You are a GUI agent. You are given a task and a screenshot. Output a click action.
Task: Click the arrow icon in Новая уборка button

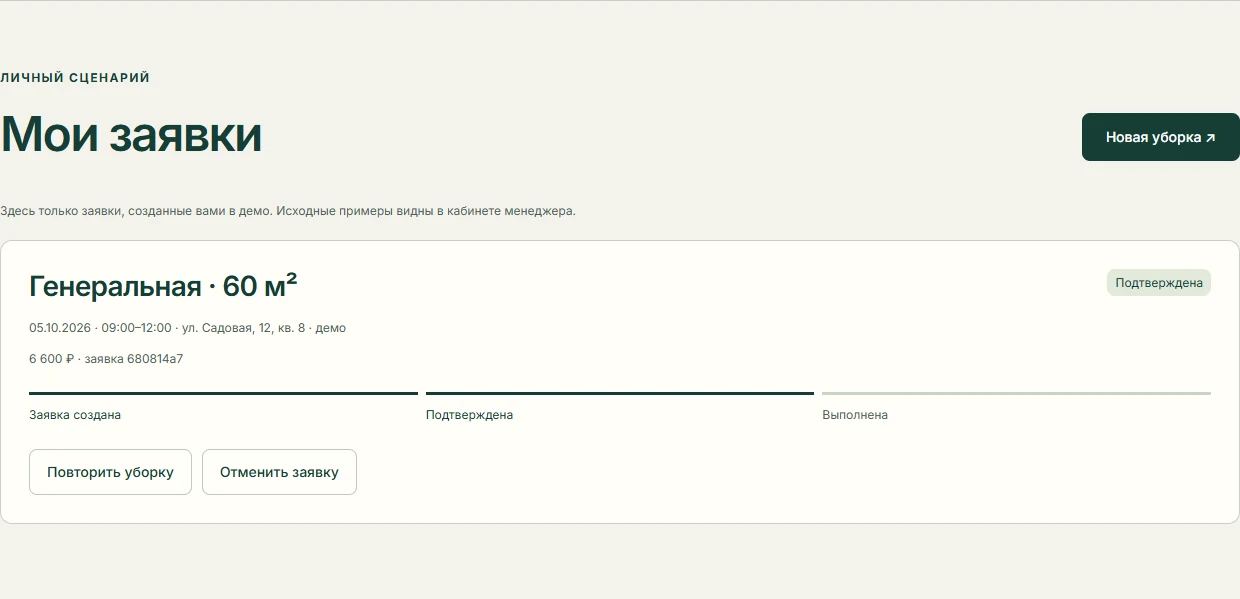[1210, 138]
